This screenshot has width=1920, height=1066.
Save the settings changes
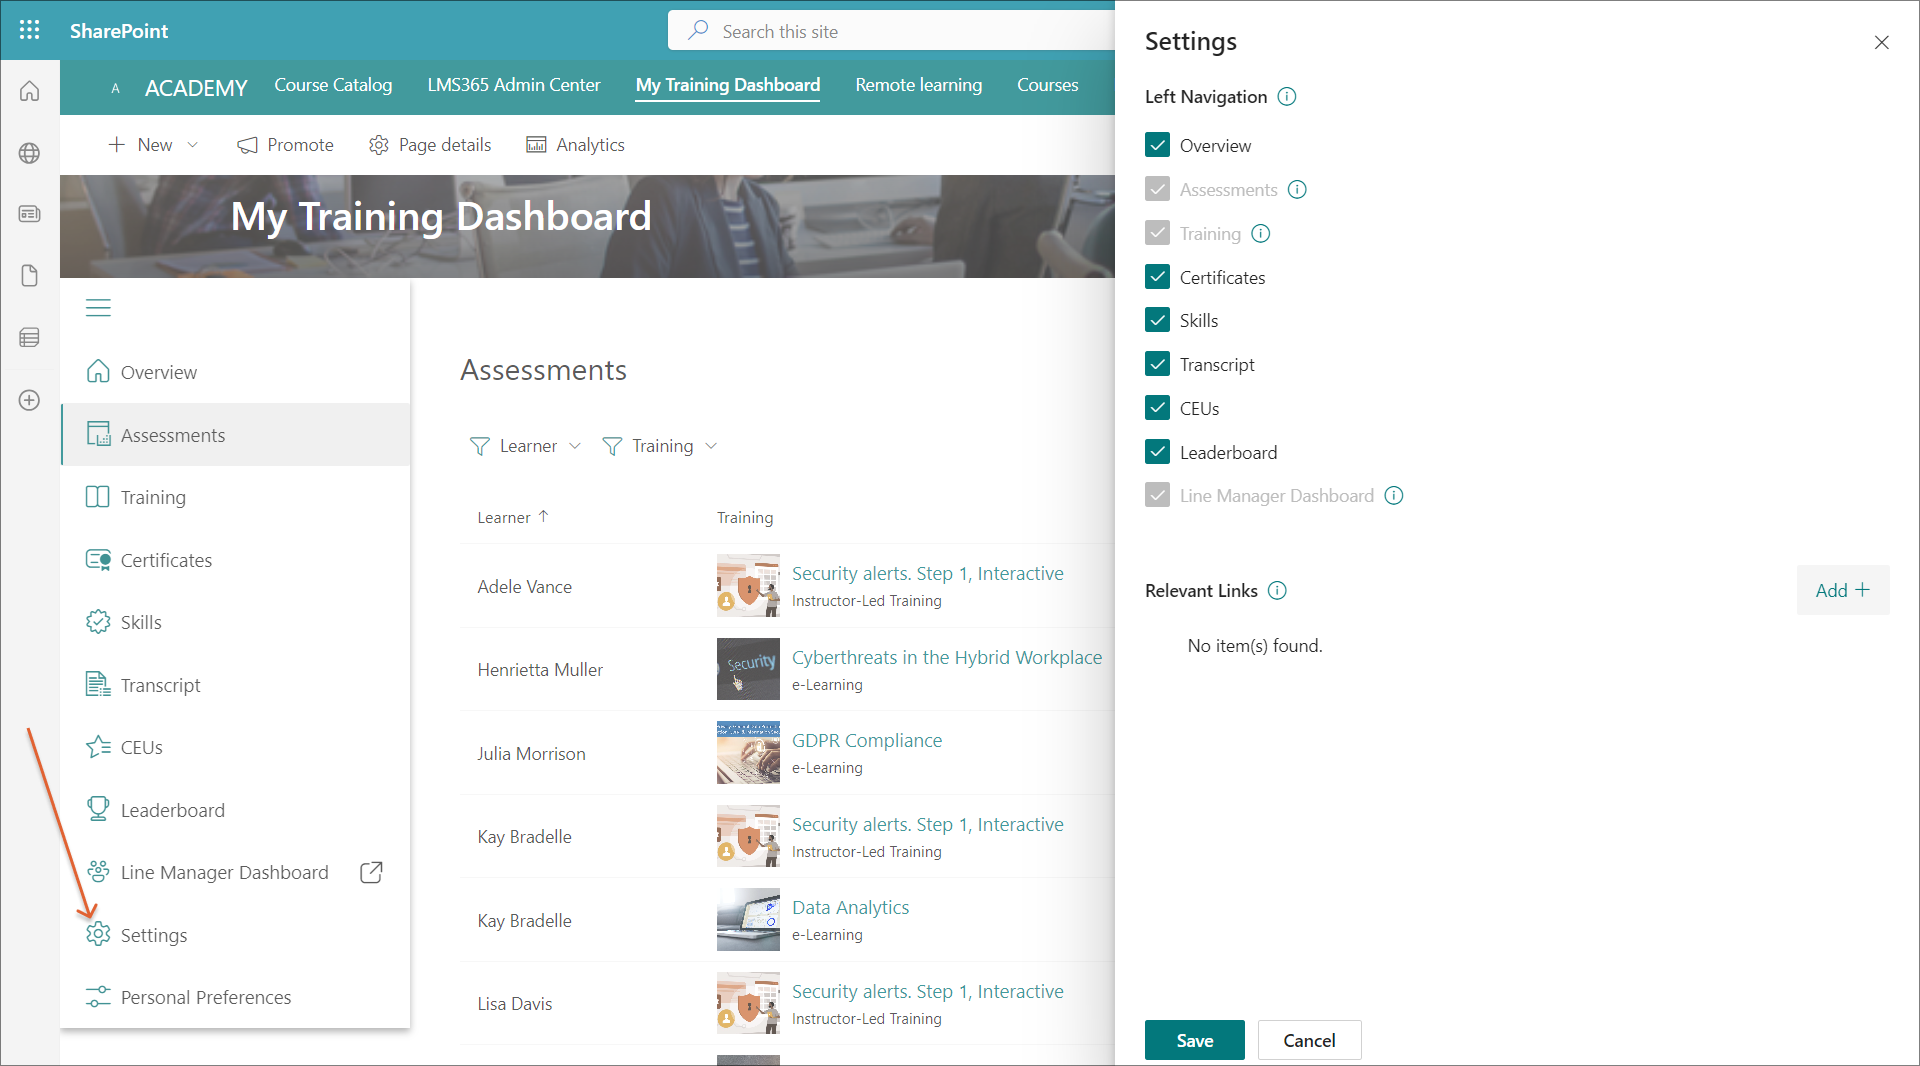1194,1040
